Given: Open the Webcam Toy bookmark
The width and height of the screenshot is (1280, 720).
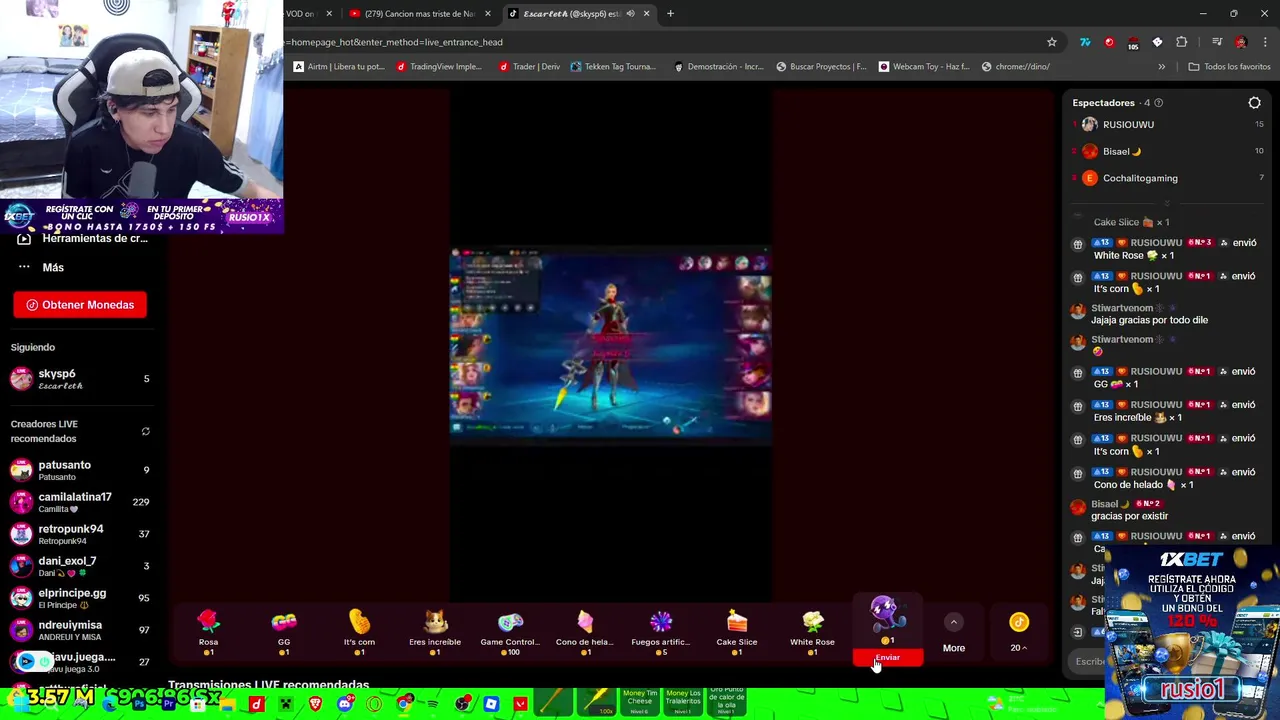Looking at the screenshot, I should pyautogui.click(x=924, y=67).
